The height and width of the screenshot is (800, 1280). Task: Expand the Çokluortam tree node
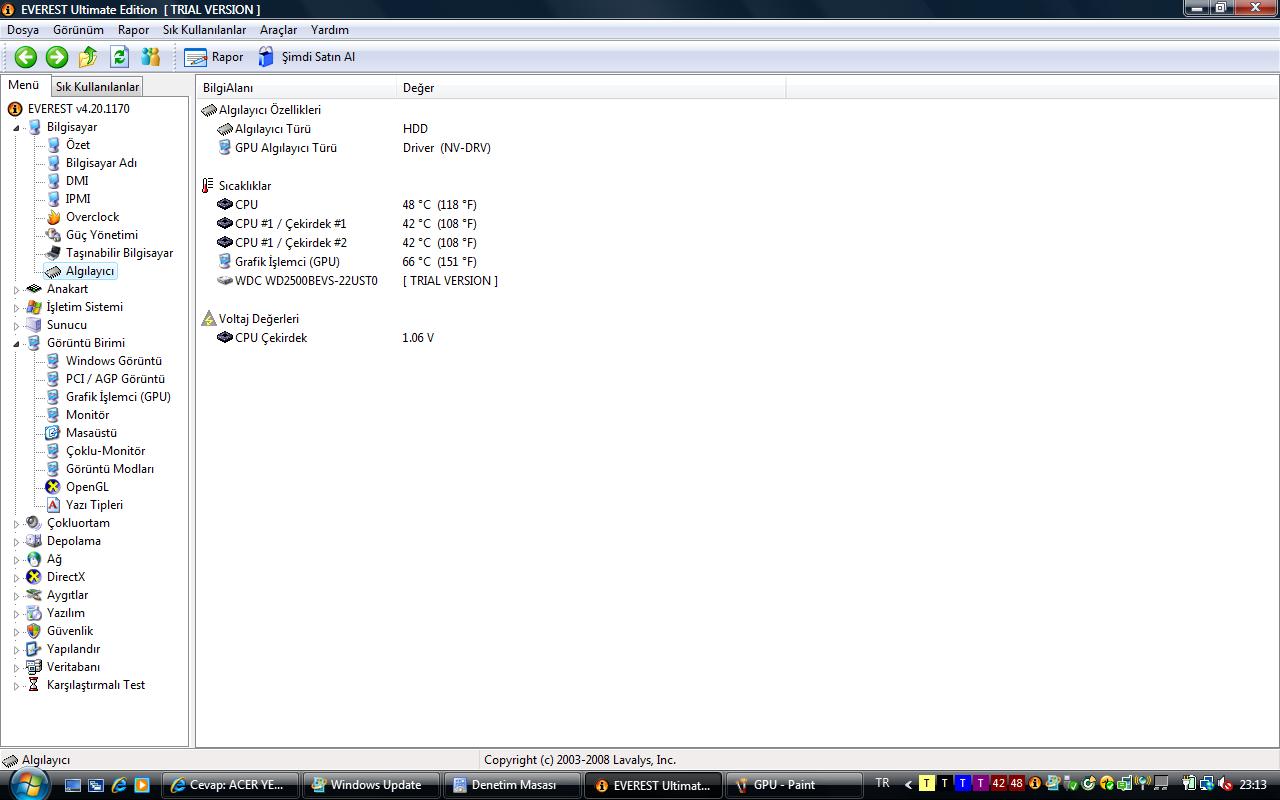point(16,524)
